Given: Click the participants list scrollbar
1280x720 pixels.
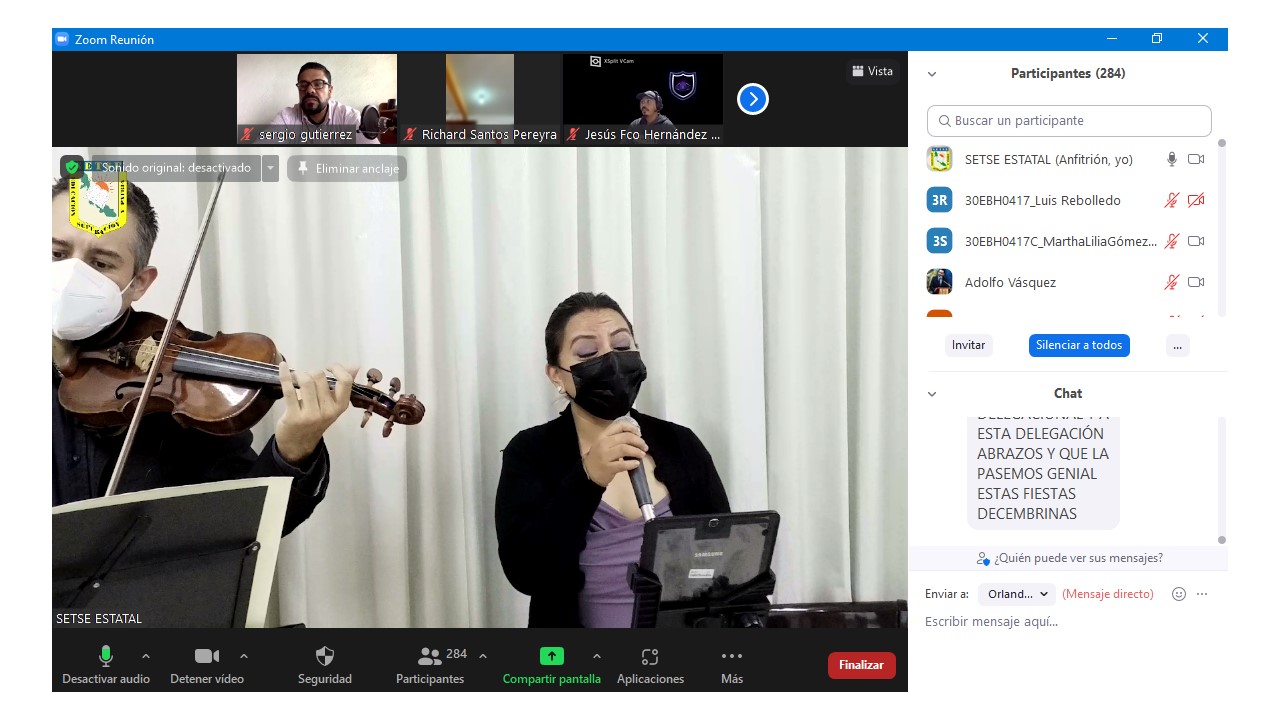Looking at the screenshot, I should pyautogui.click(x=1222, y=228).
